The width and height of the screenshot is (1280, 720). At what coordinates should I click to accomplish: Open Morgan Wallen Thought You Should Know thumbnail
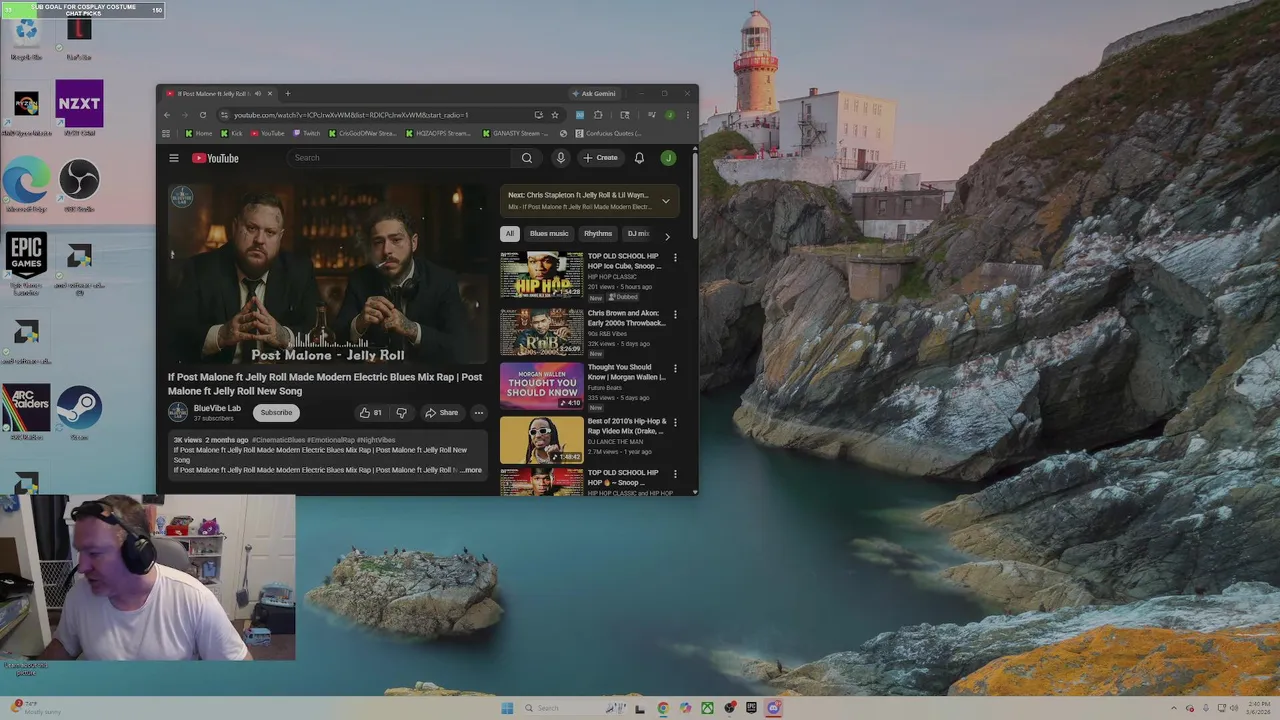click(541, 386)
